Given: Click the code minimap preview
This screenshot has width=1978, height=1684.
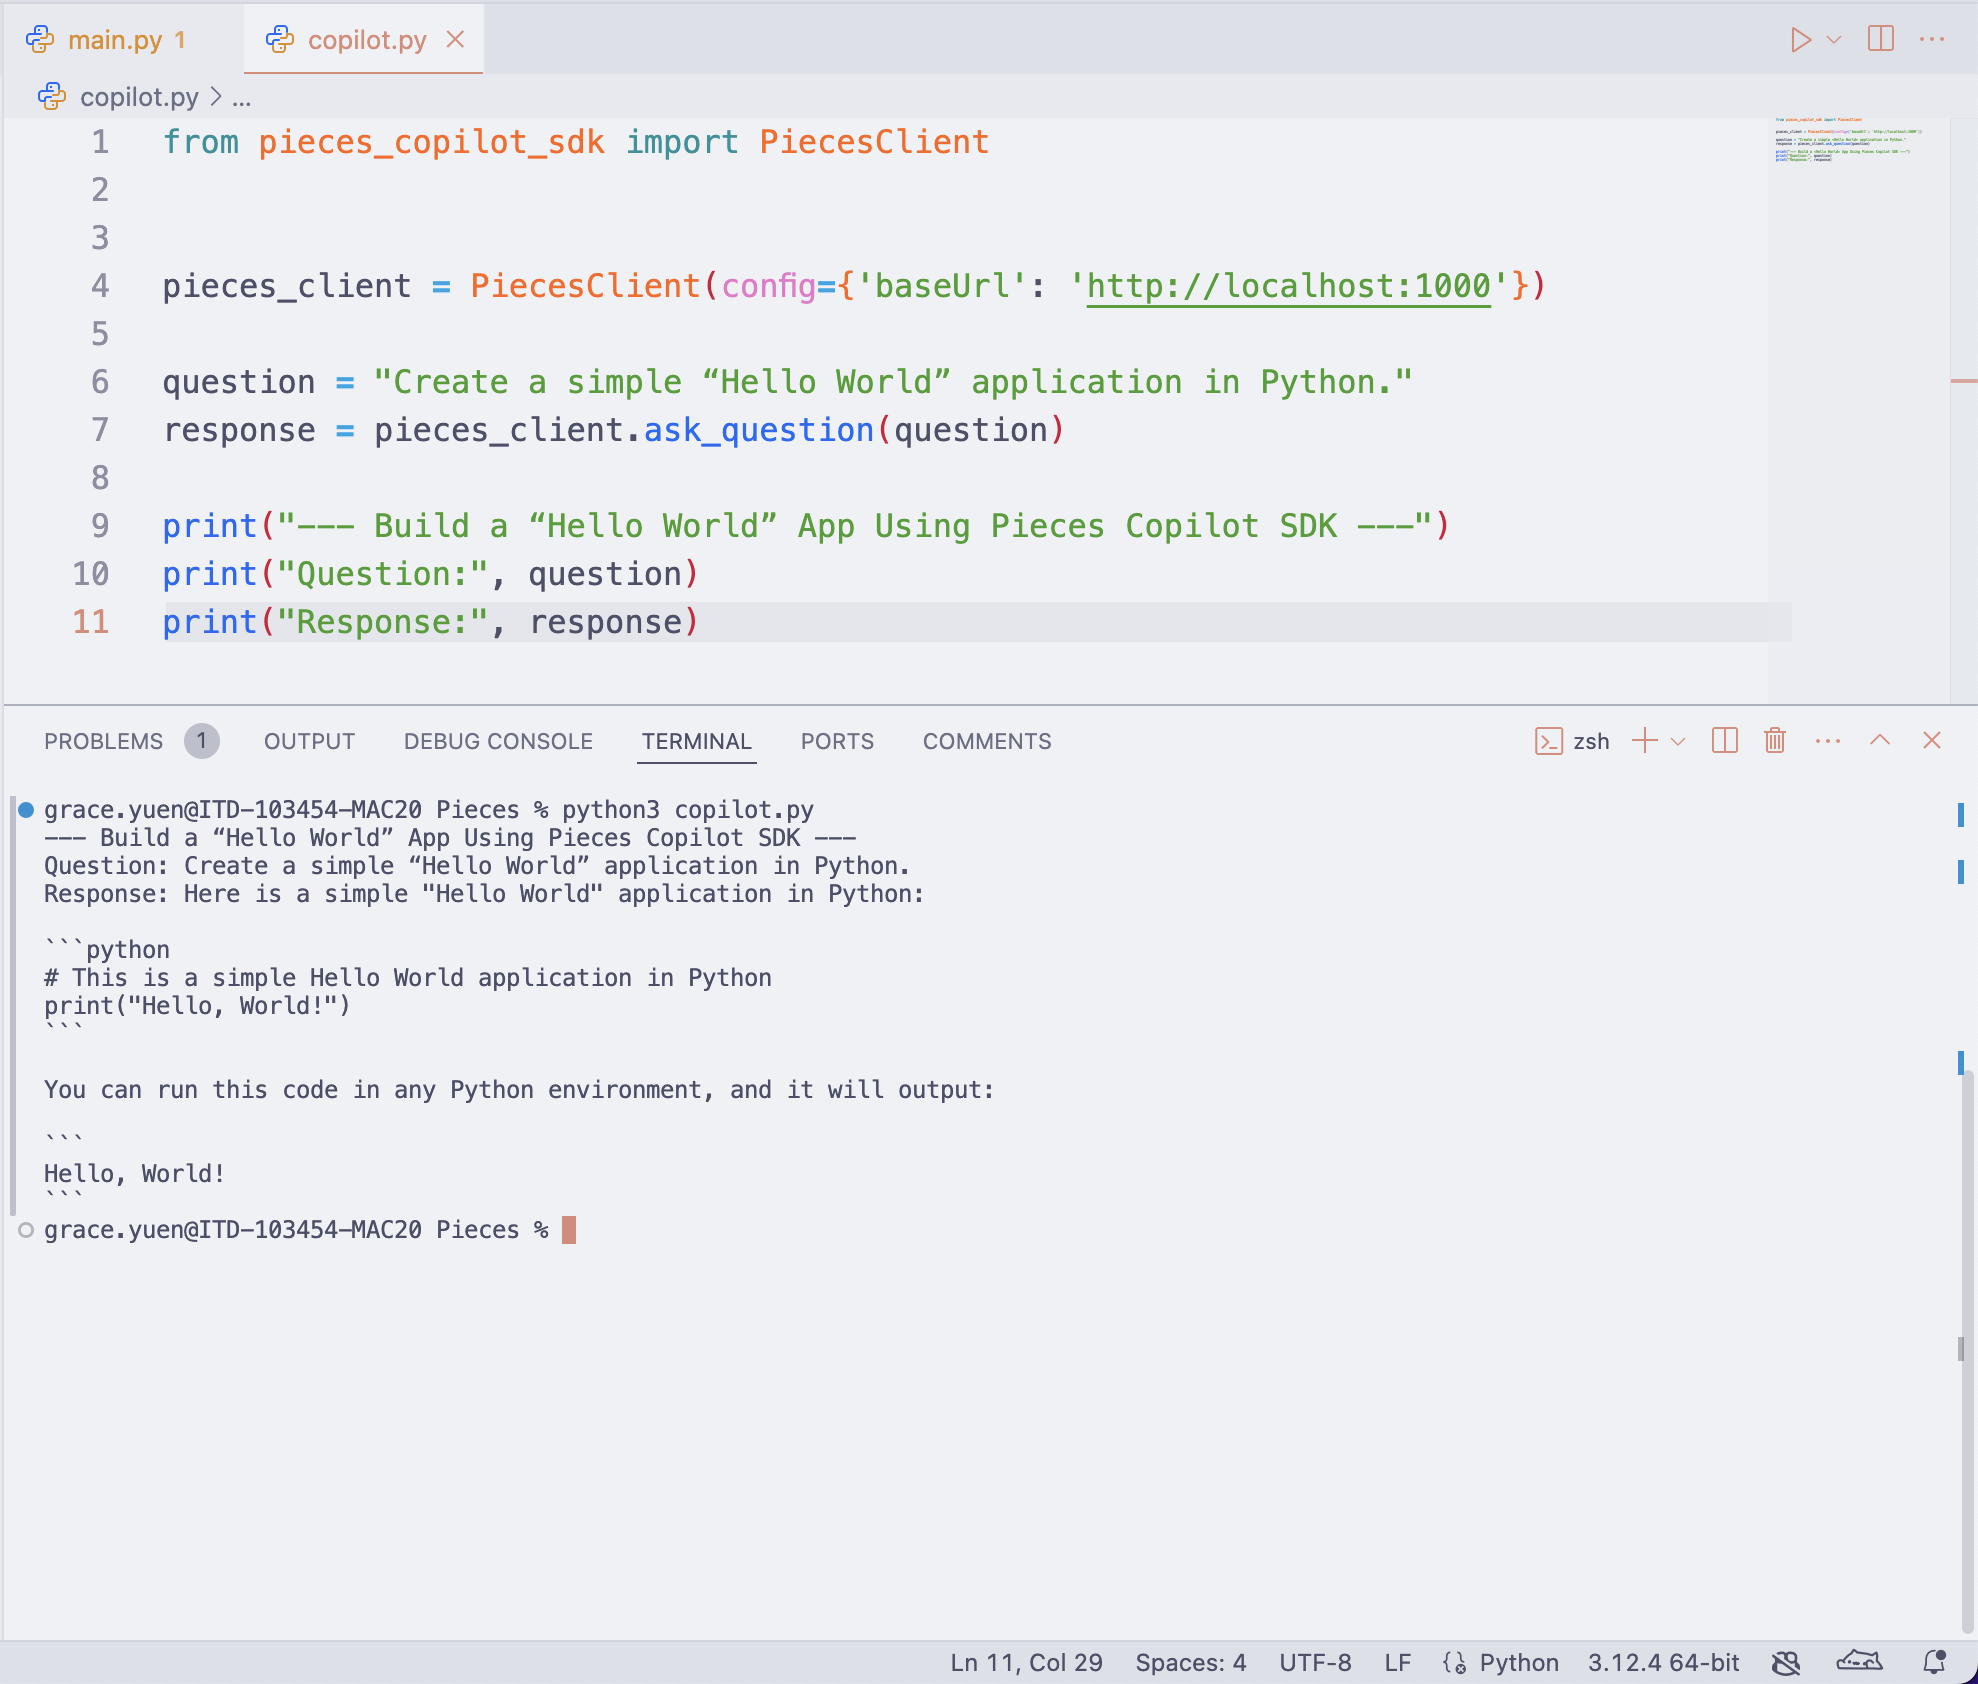Looking at the screenshot, I should pos(1845,140).
